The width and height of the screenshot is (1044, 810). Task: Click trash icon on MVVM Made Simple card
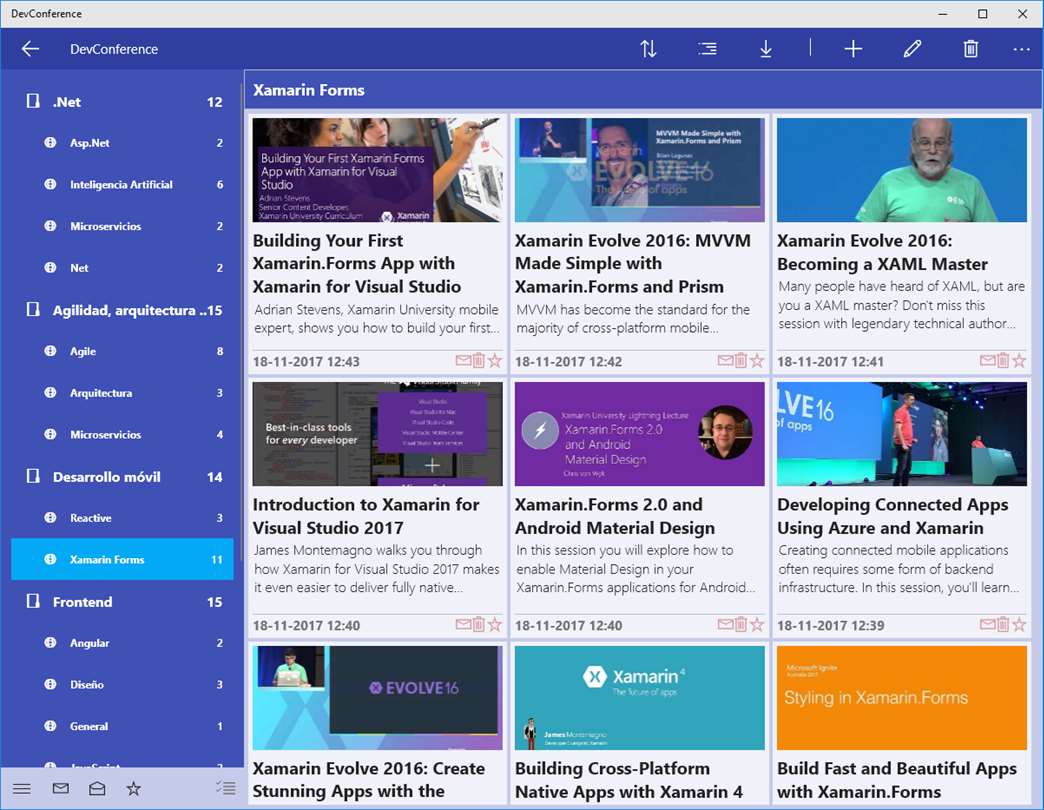(740, 360)
